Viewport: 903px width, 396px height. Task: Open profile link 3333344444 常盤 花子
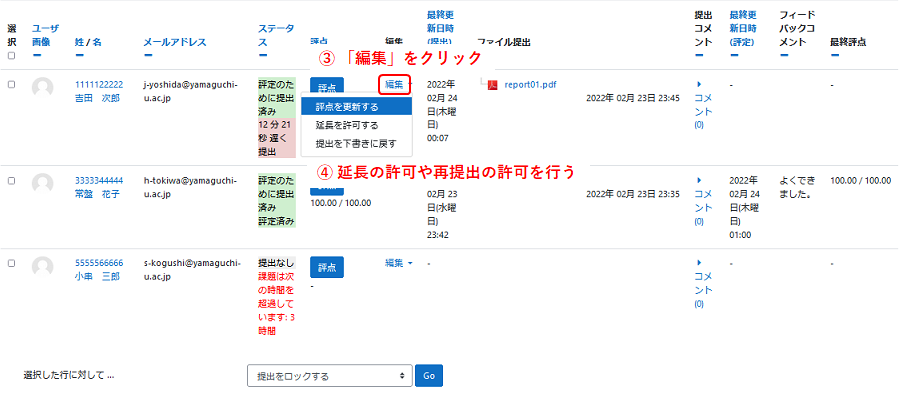click(98, 187)
